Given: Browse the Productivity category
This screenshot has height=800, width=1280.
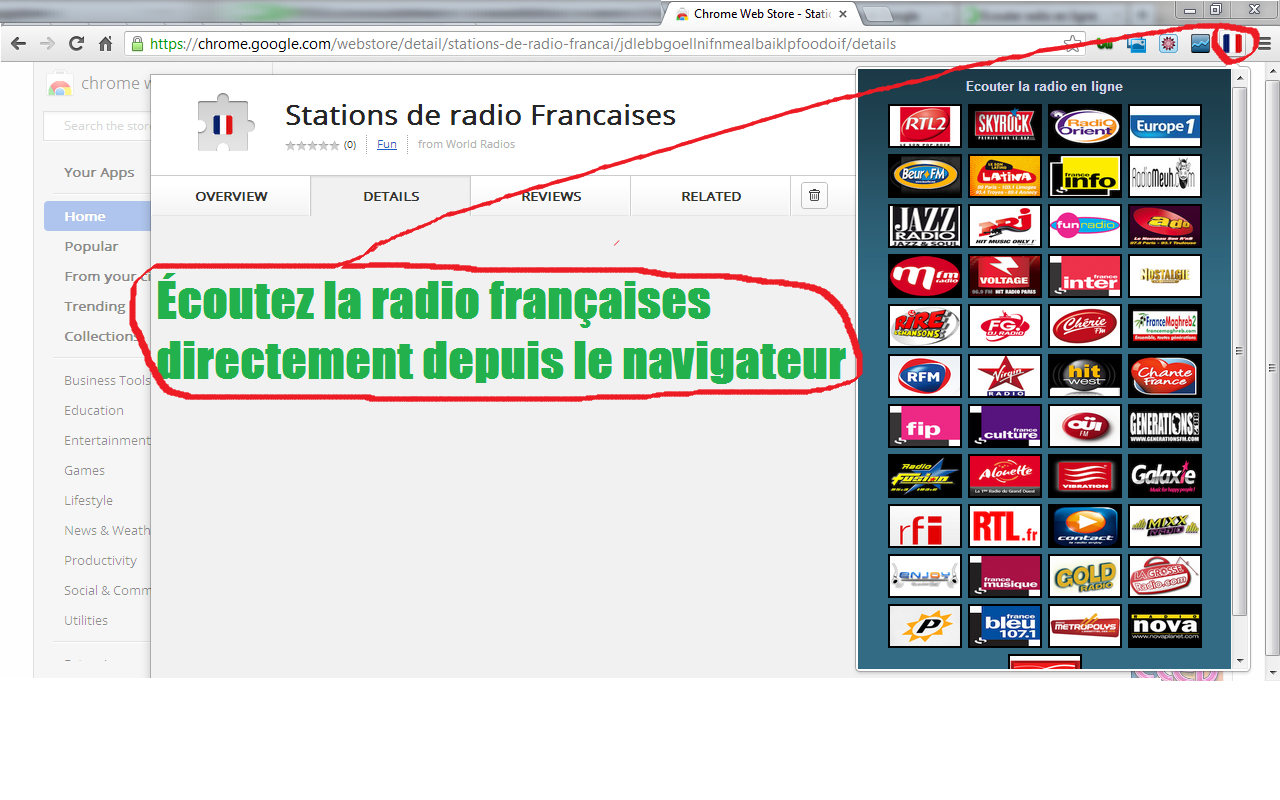Looking at the screenshot, I should coord(100,560).
